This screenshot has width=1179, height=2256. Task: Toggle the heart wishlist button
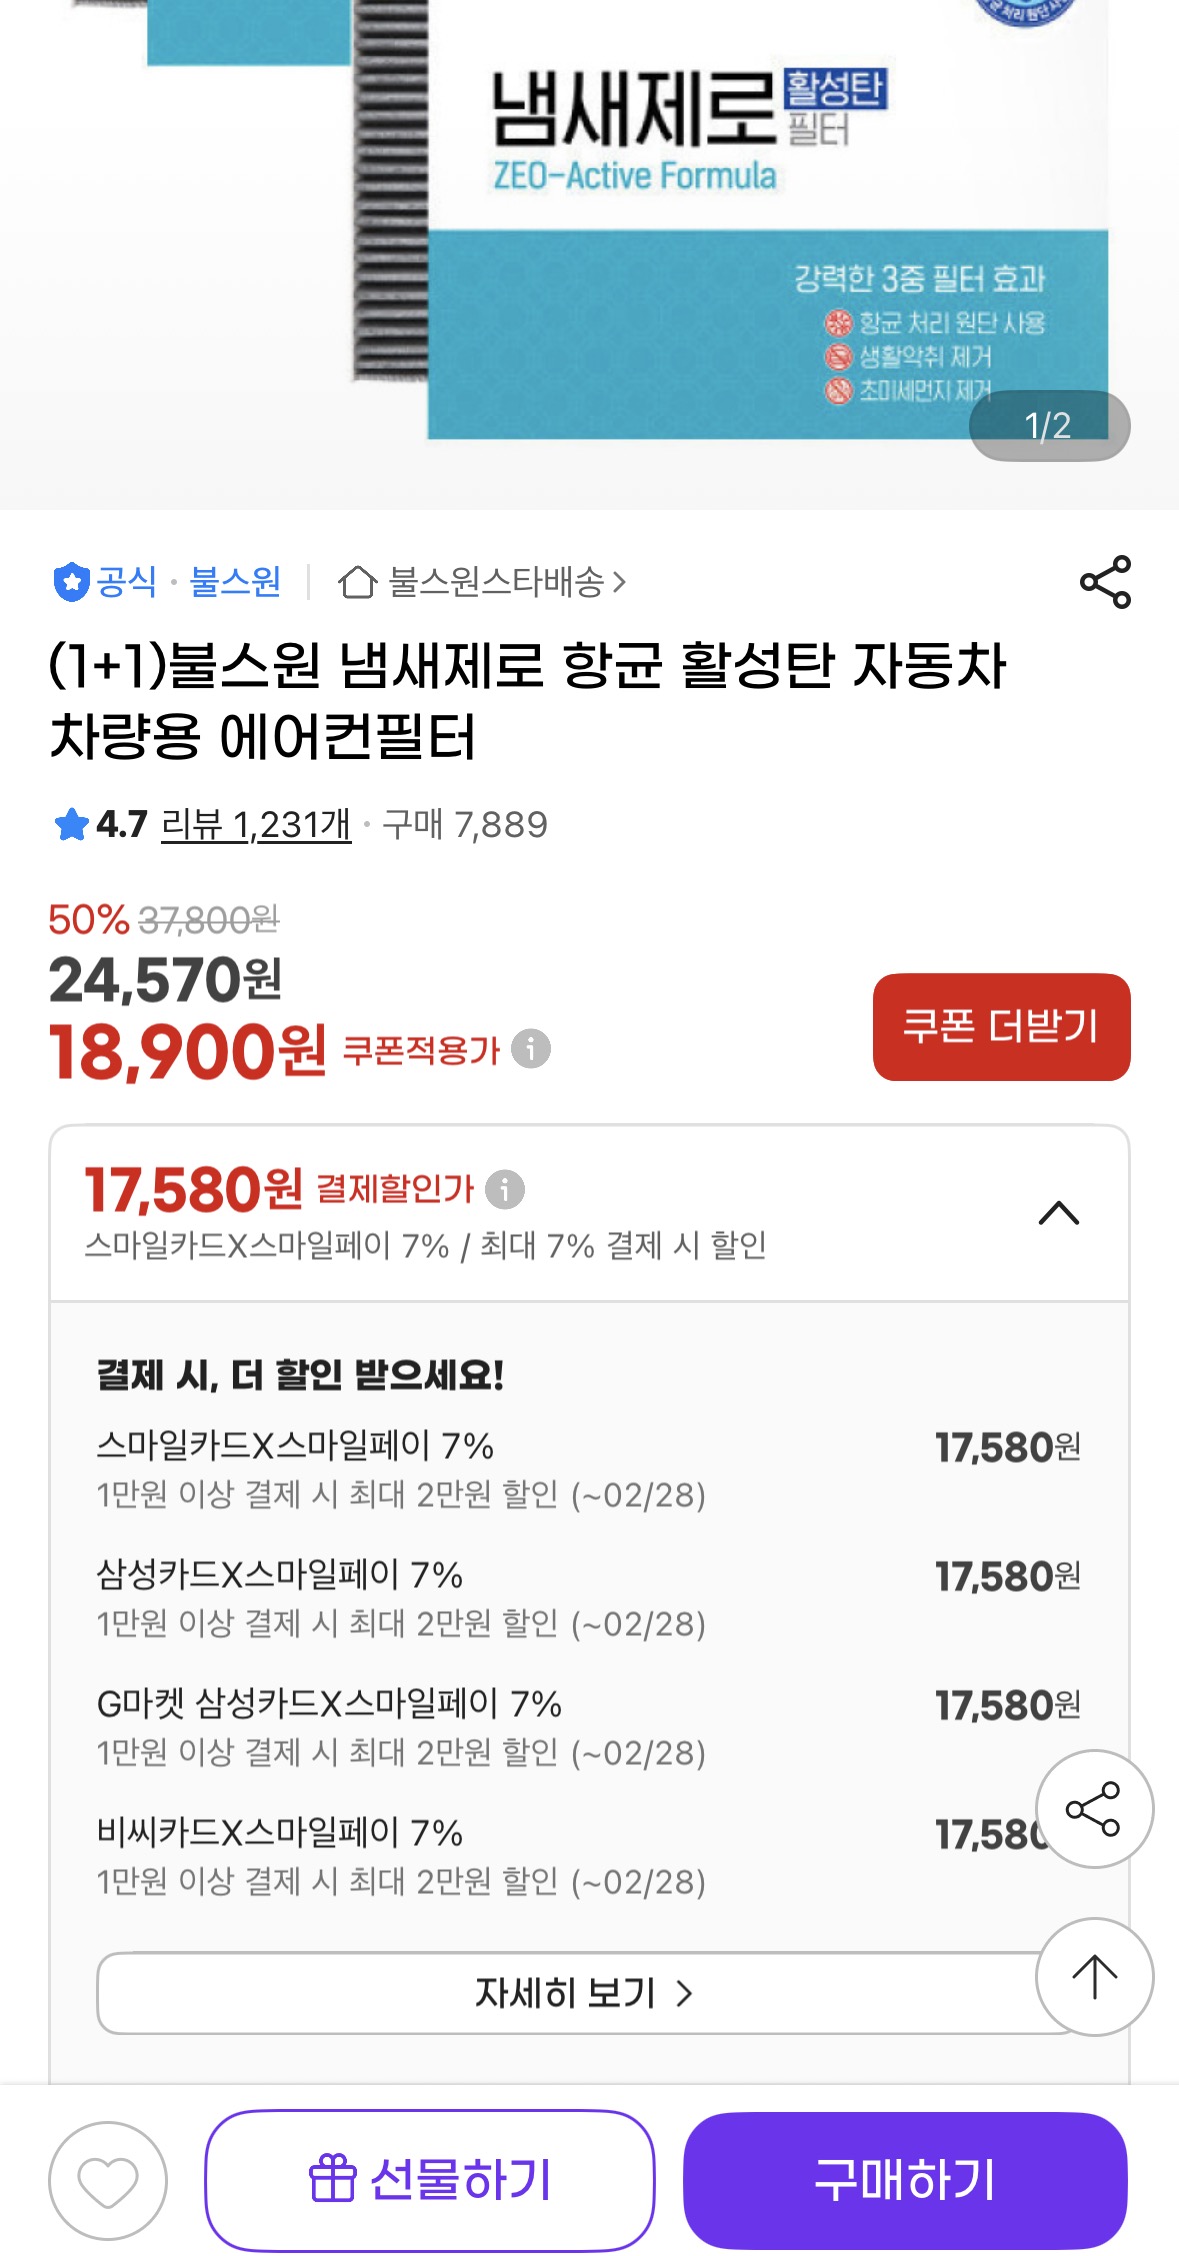(x=108, y=2180)
